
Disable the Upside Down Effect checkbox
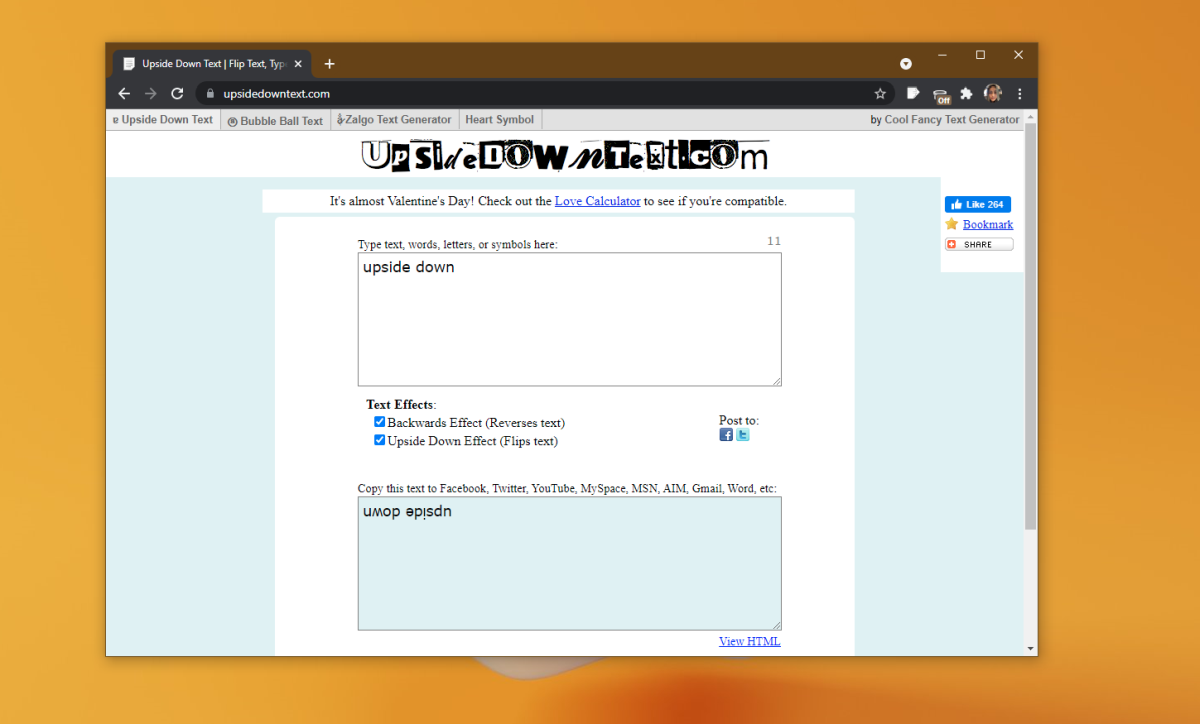(380, 440)
